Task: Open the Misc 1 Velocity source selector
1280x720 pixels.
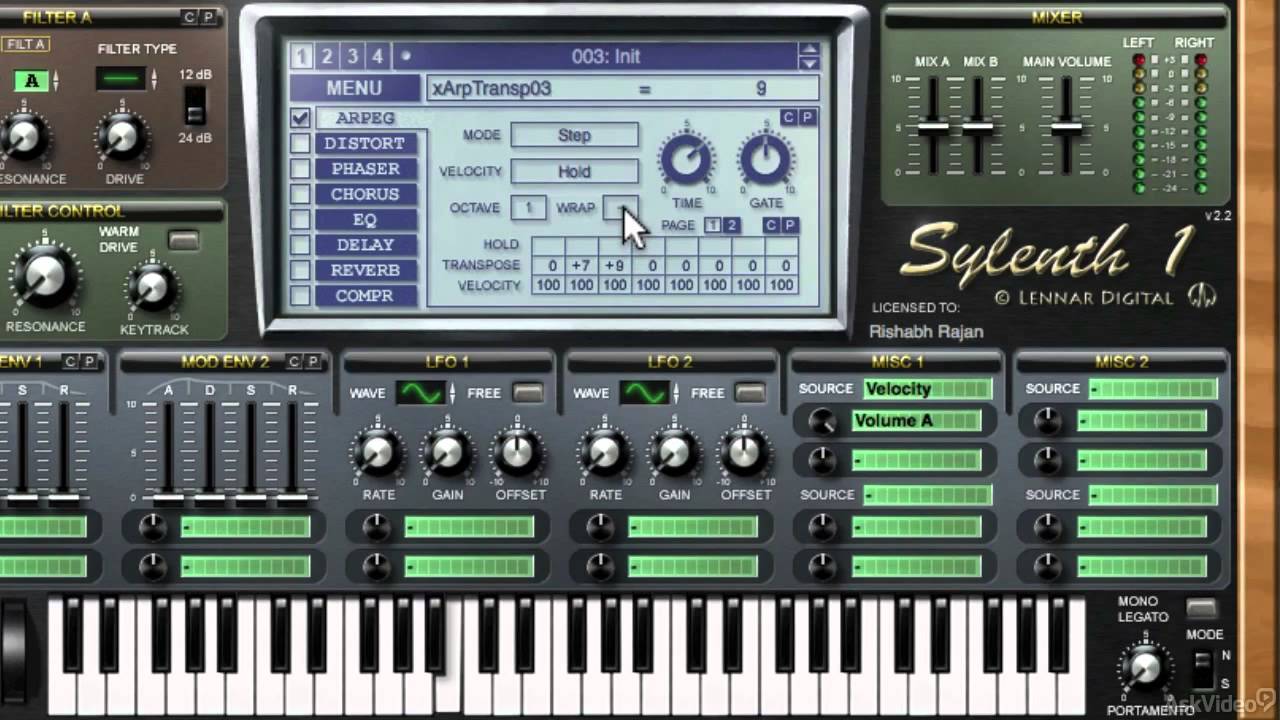Action: (928, 389)
